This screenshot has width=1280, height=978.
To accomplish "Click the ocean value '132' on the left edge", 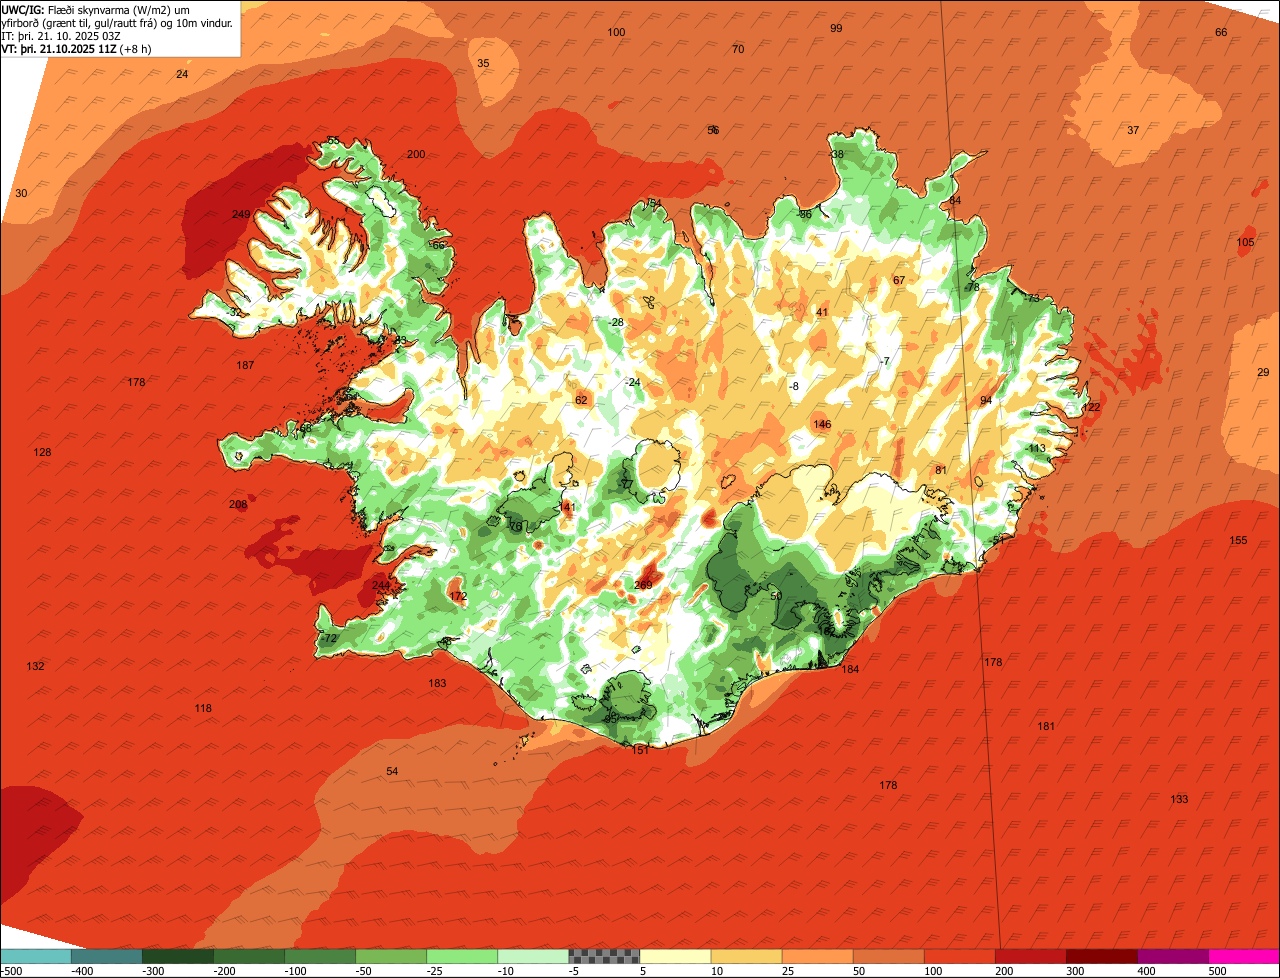I will pyautogui.click(x=35, y=666).
